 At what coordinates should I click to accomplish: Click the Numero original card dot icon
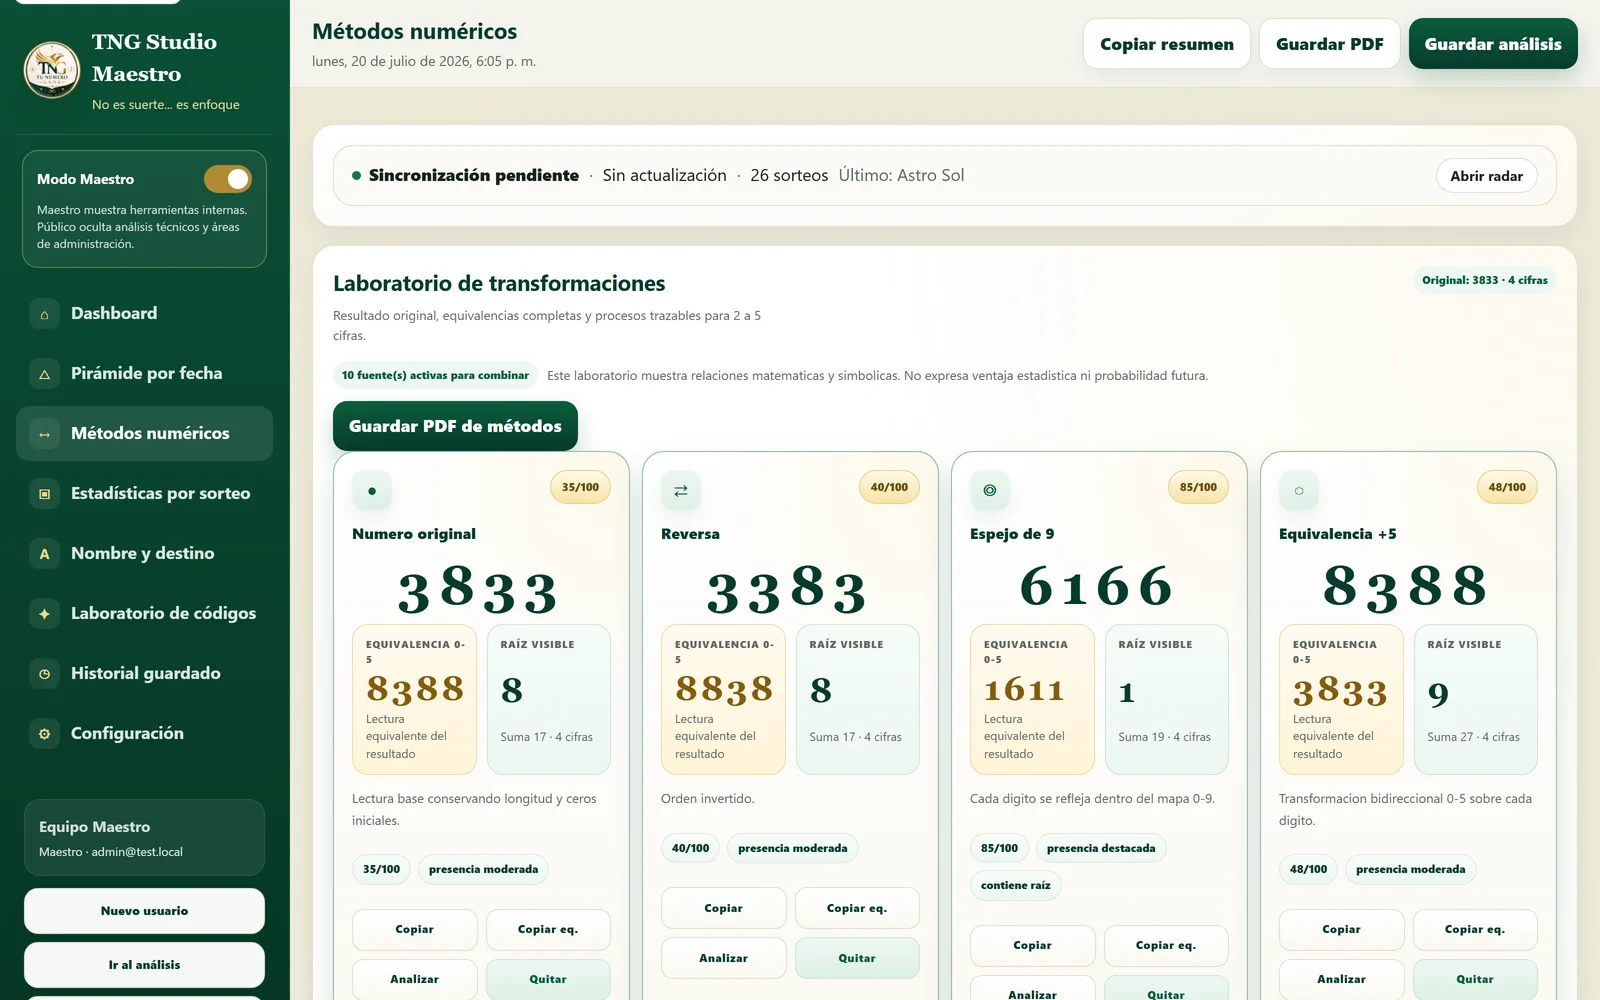[x=372, y=491]
